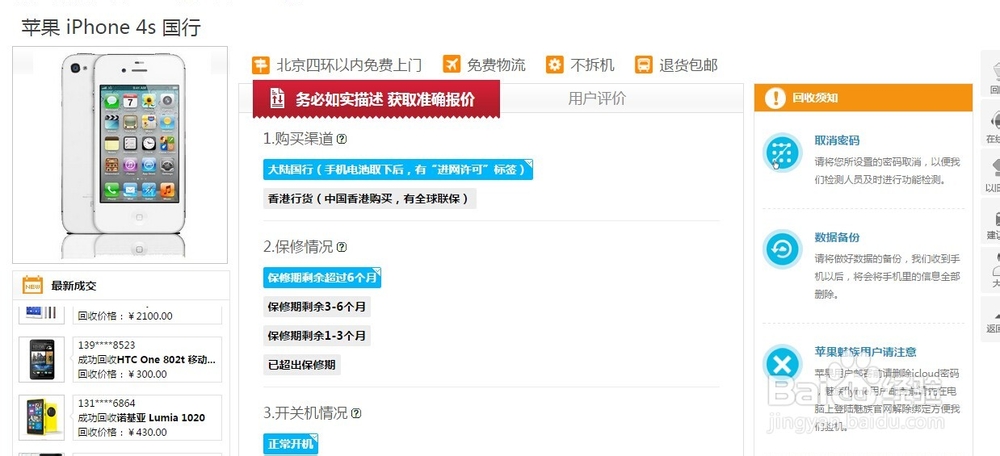
Task: Open the 务必如实描述 获取准确报价 tab
Action: 376,99
